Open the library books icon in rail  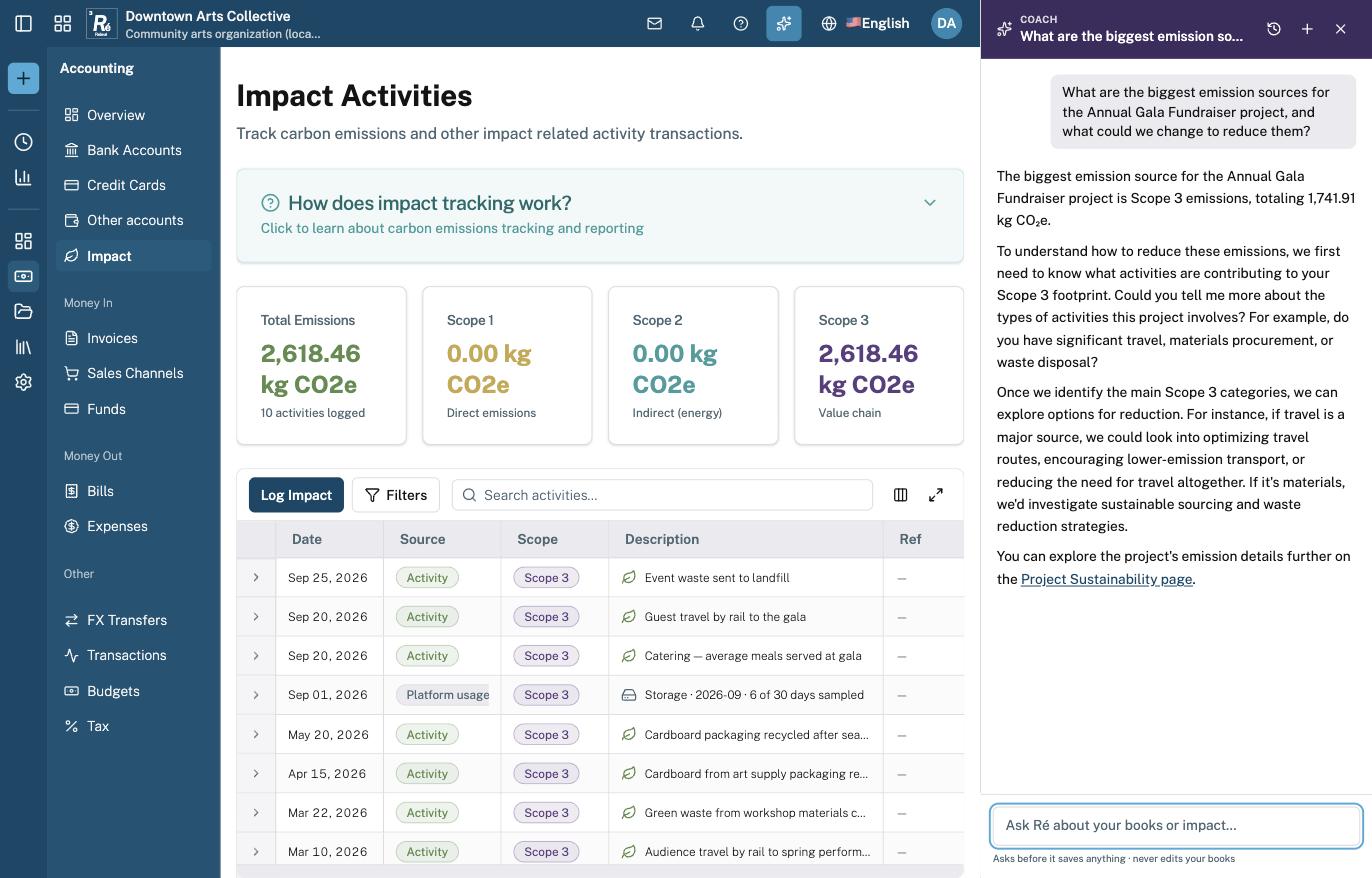click(x=23, y=347)
